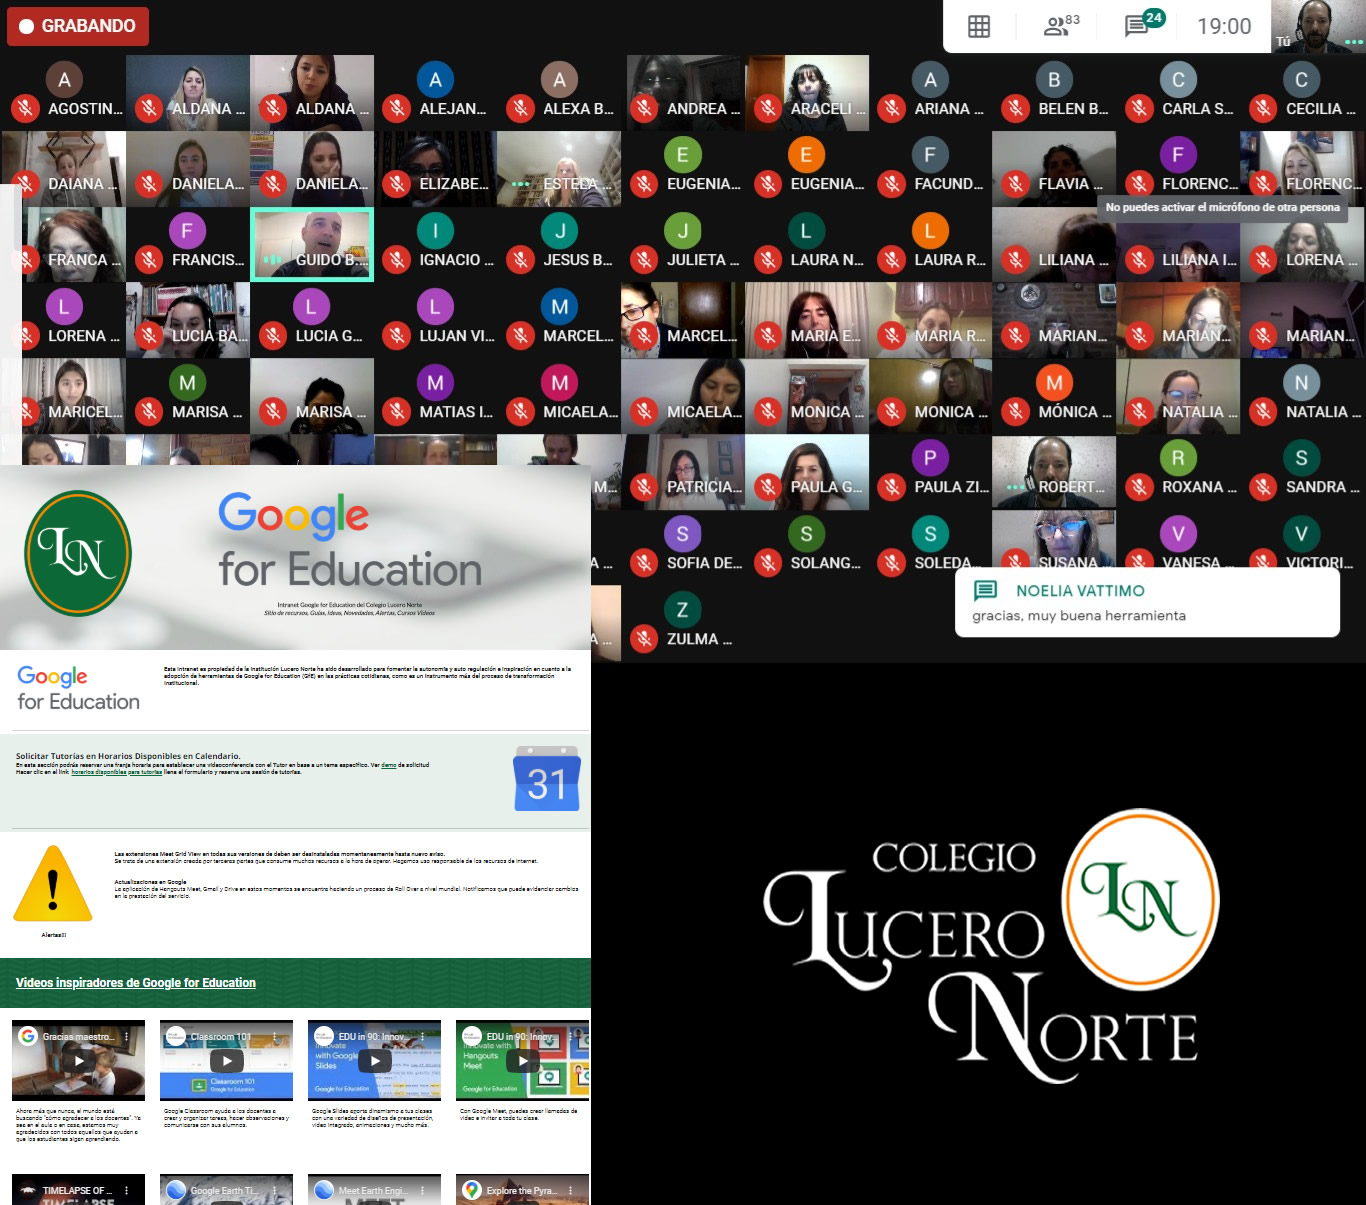The image size is (1366, 1205).
Task: Click the avatar circle of LAURA N
Action: 806,231
